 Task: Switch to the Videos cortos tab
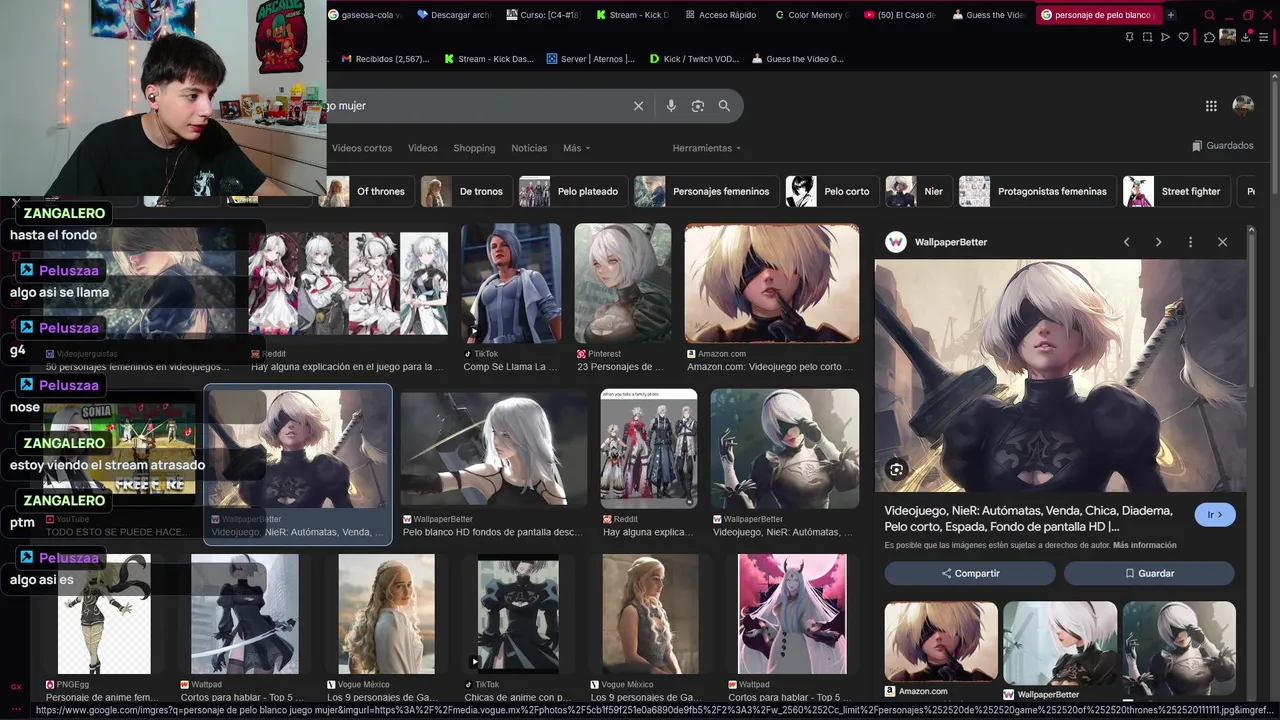point(362,148)
